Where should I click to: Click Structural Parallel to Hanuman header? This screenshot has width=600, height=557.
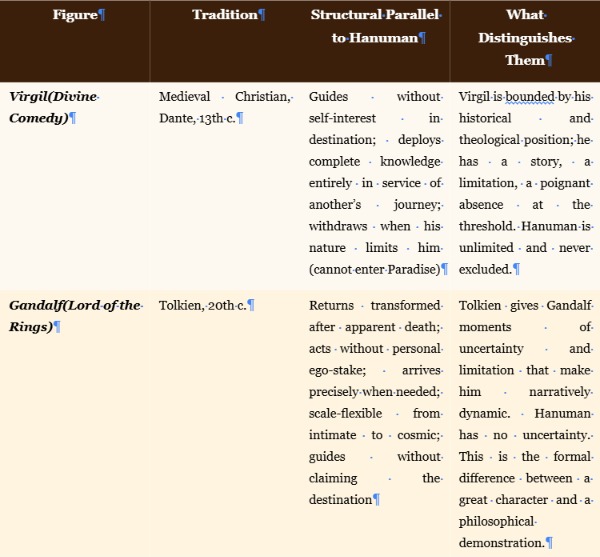tap(375, 41)
